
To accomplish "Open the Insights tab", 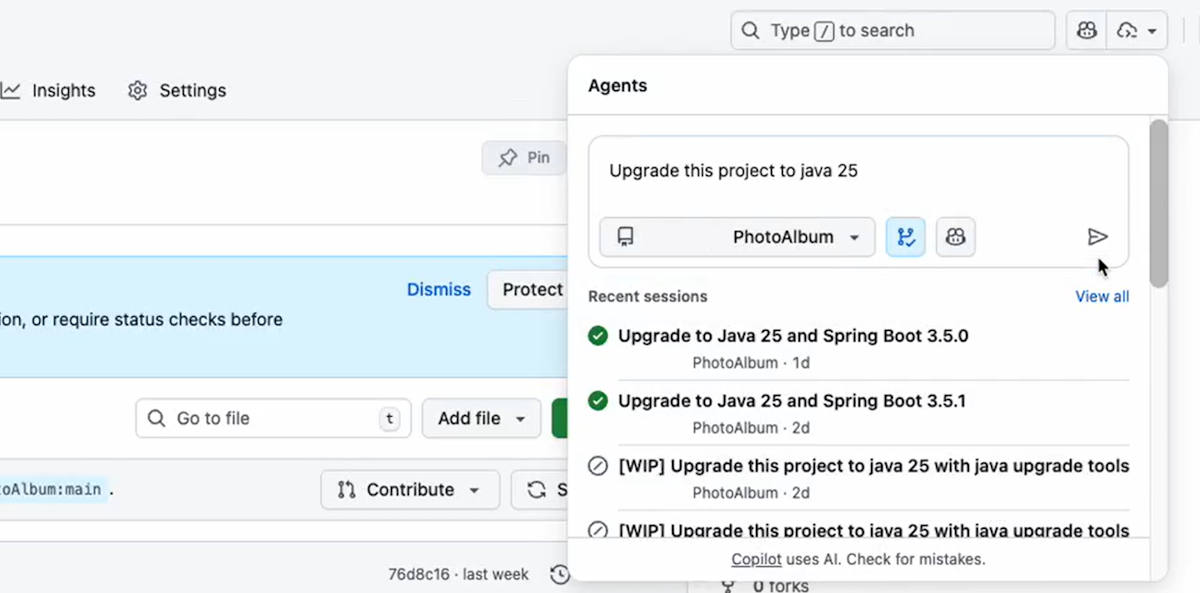I will [50, 90].
